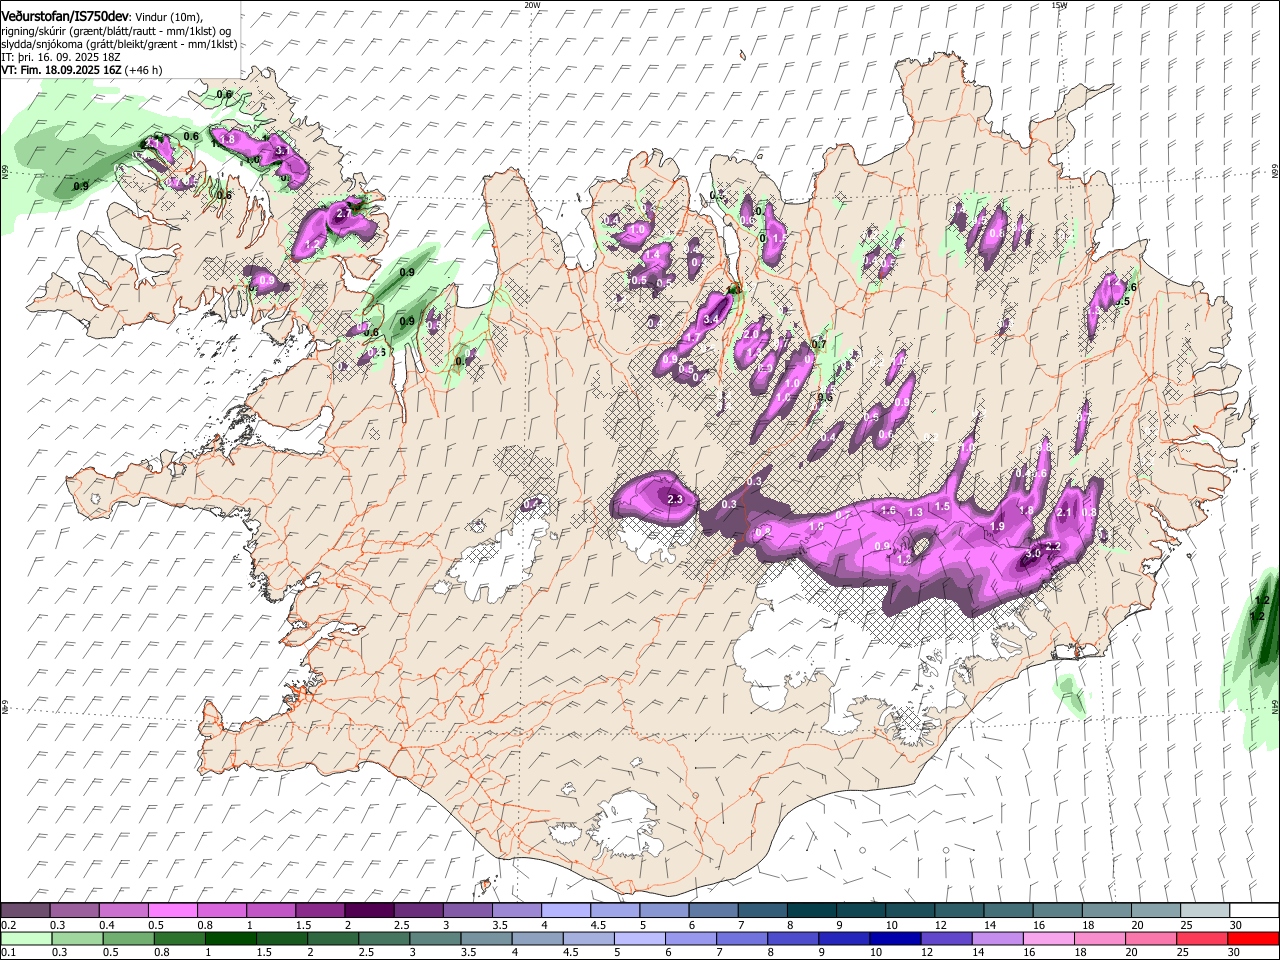Click the 20W longitude label
Image resolution: width=1280 pixels, height=960 pixels.
pyautogui.click(x=532, y=5)
